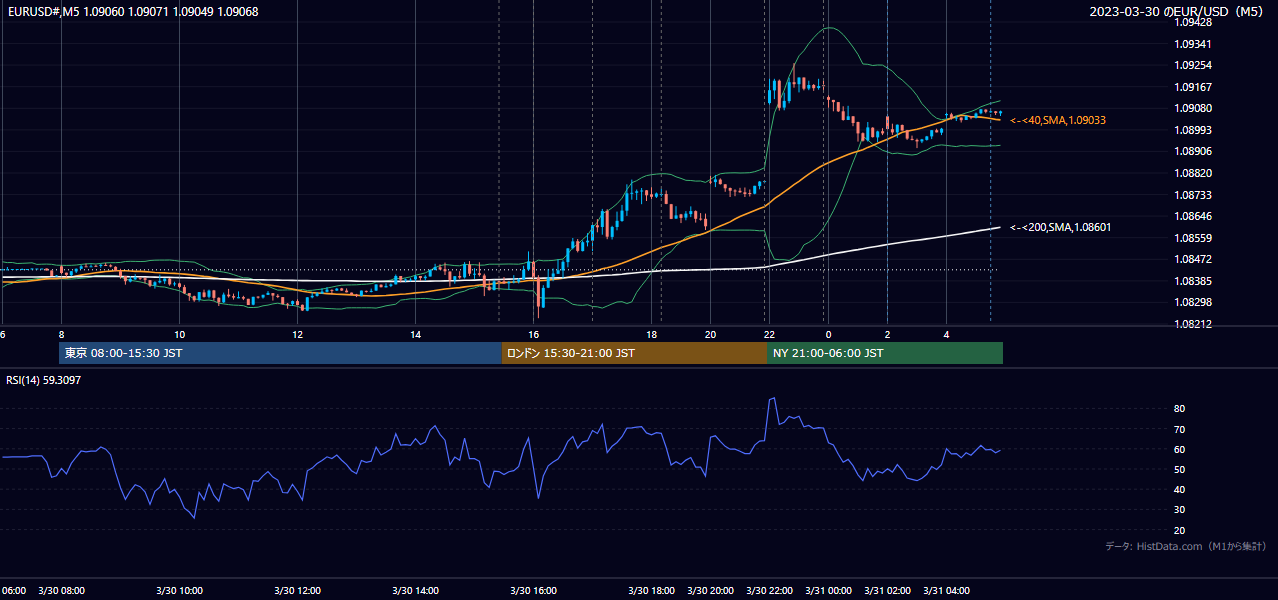1278x600 pixels.
Task: Click the RSI scale value 40
Action: click(1180, 489)
